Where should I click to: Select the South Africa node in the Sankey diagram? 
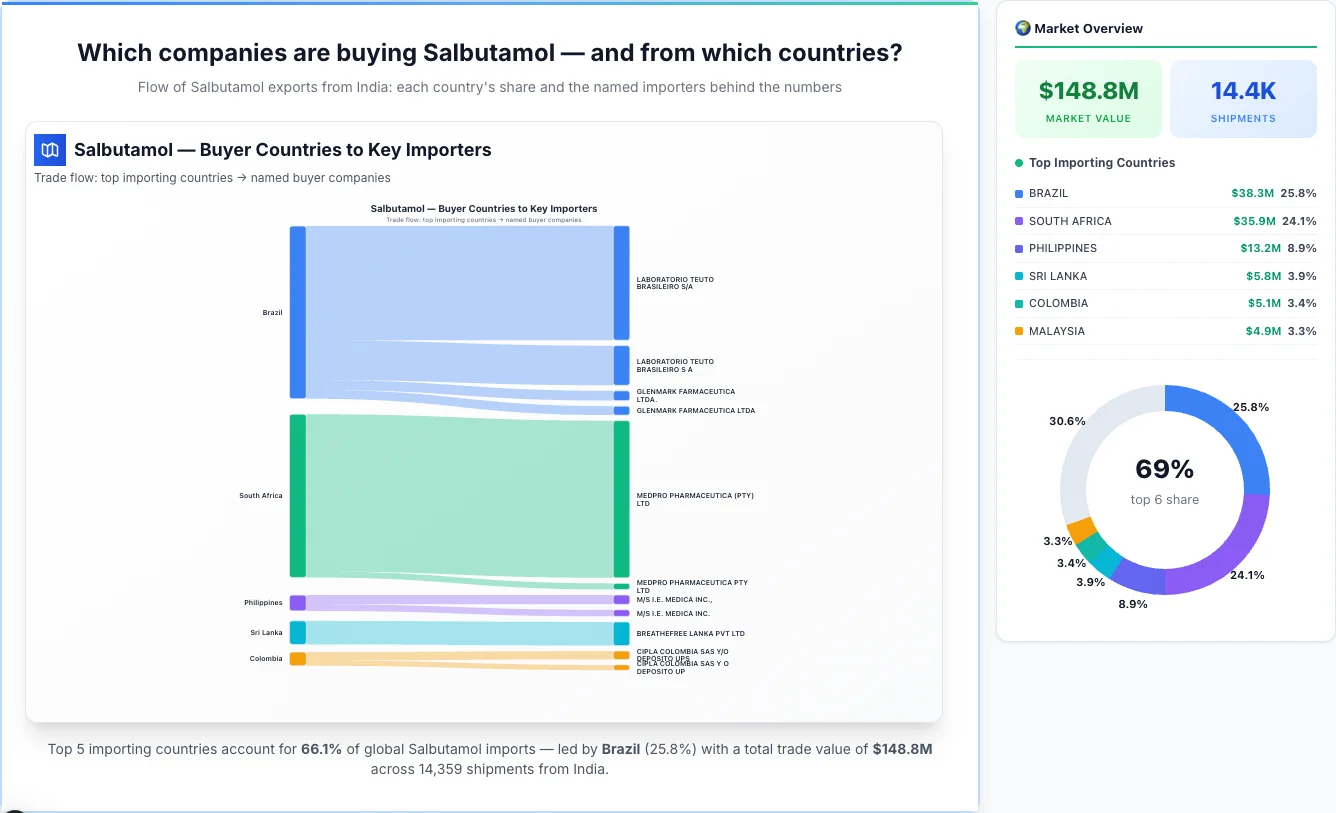pyautogui.click(x=295, y=495)
